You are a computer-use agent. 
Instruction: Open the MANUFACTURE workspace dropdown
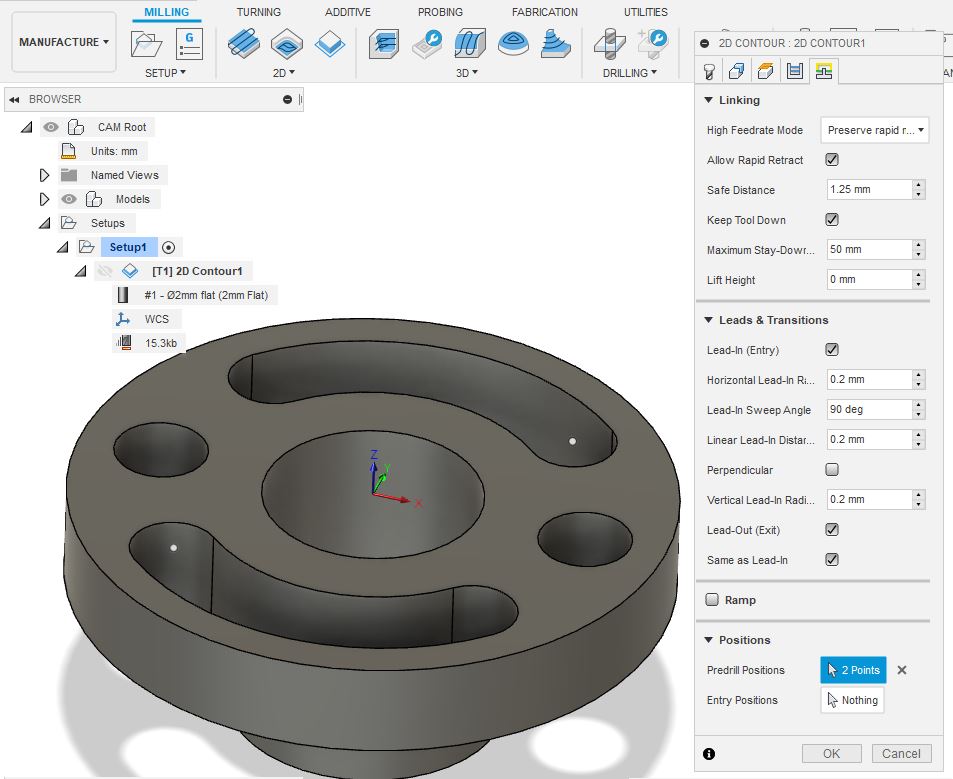[64, 42]
